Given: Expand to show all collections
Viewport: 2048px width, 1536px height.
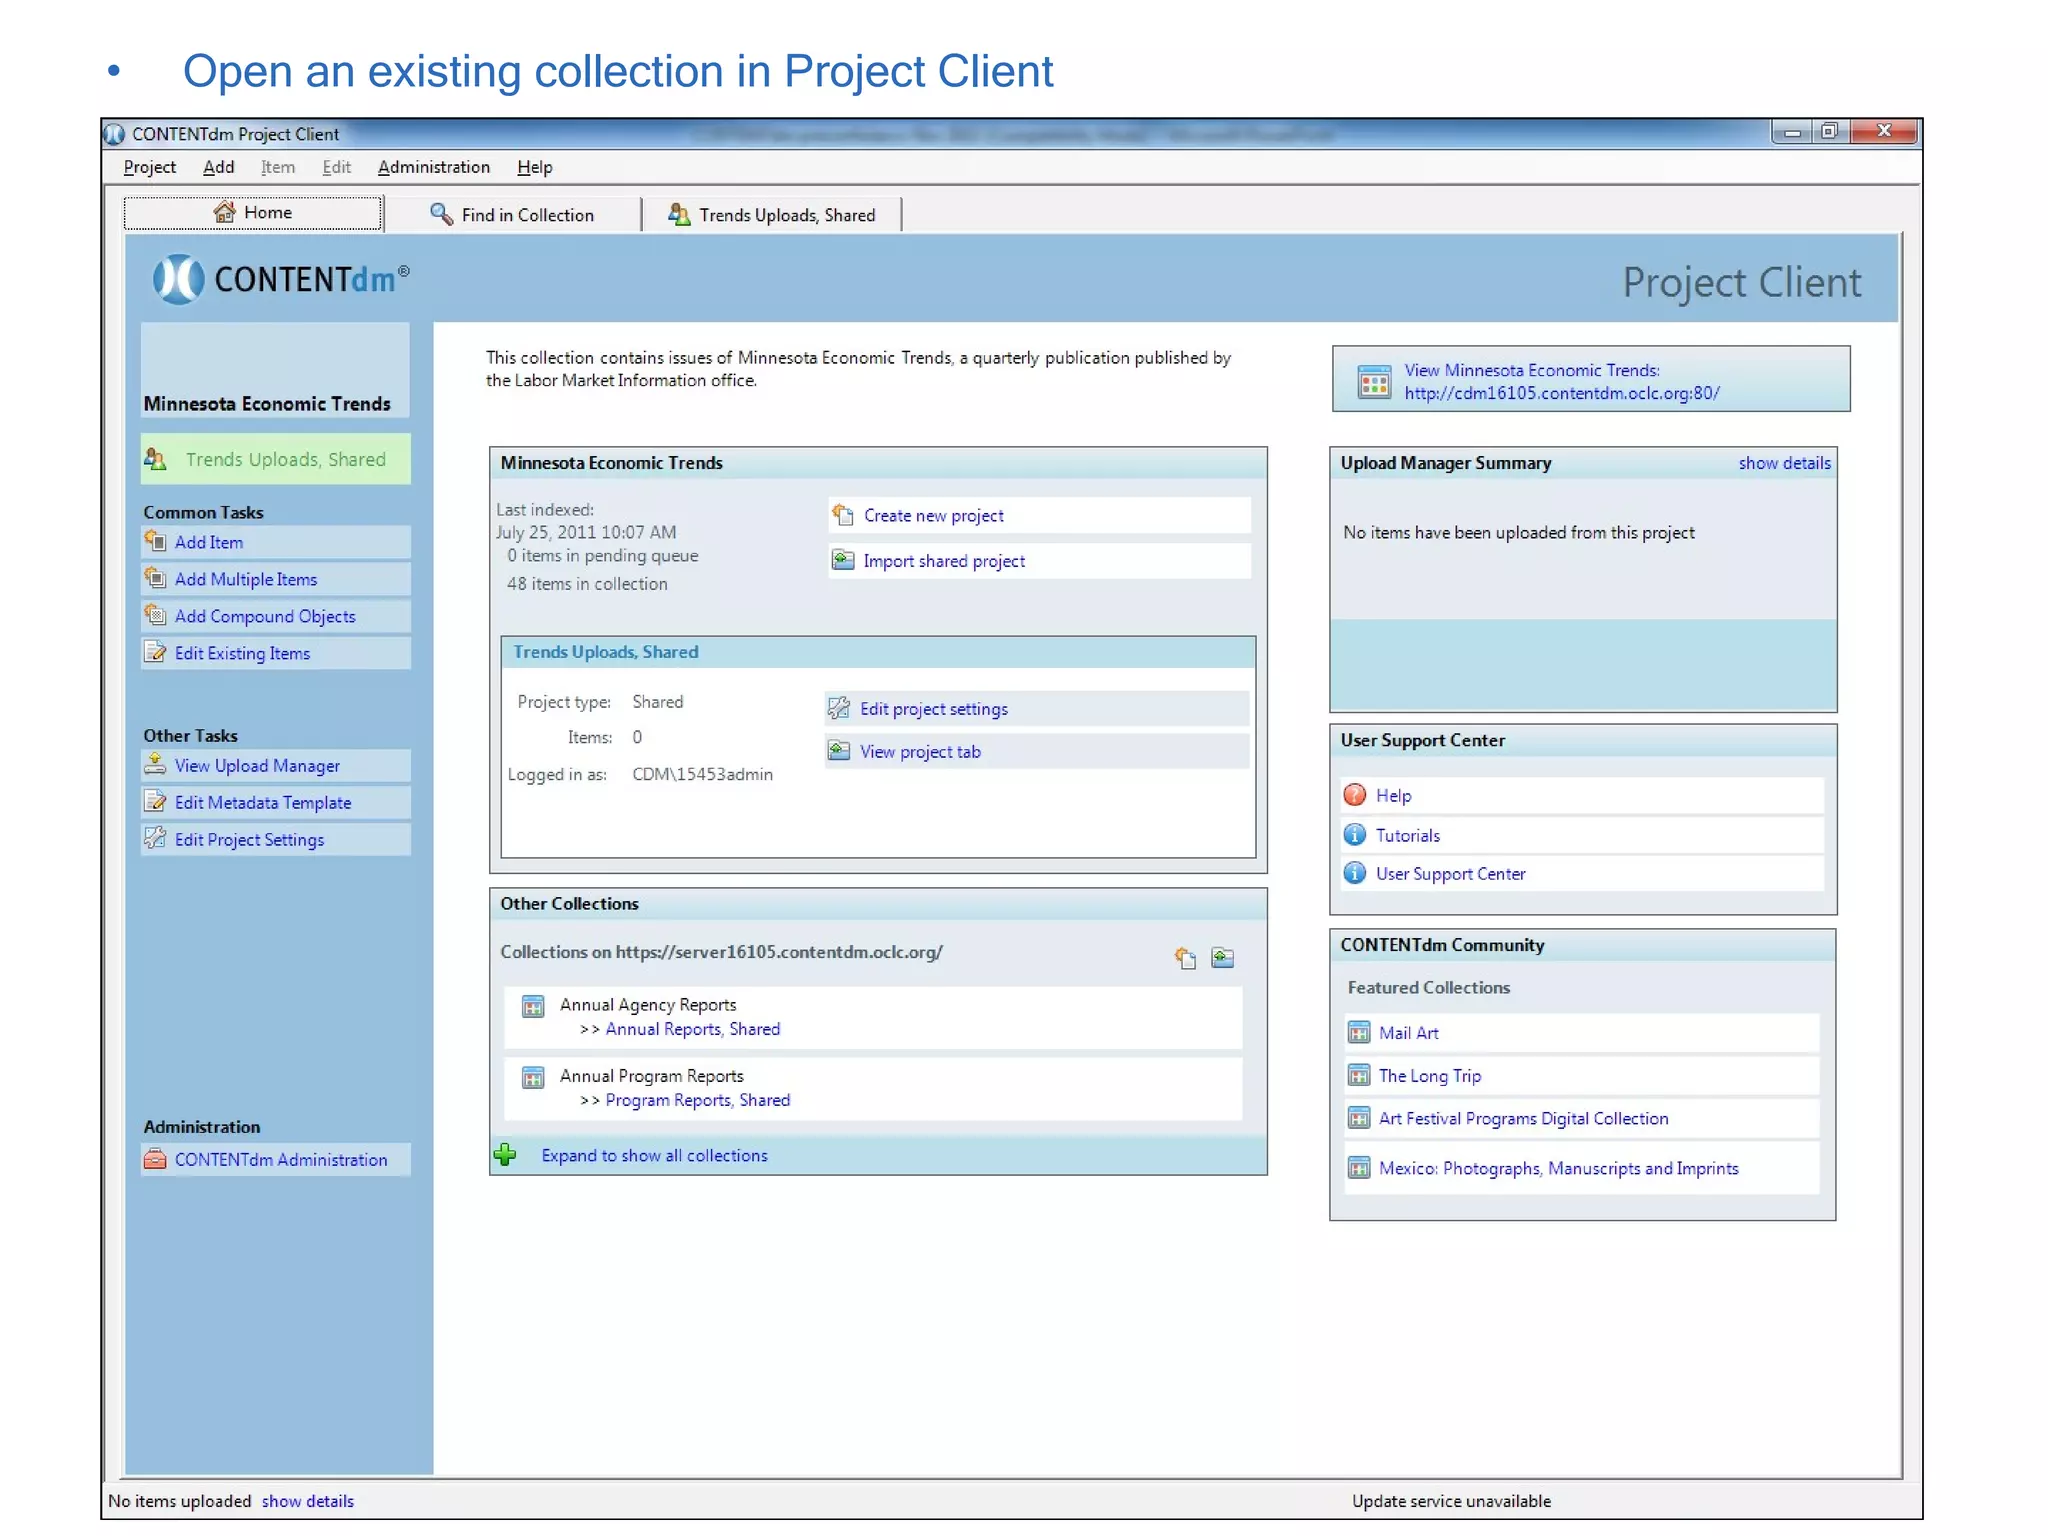Looking at the screenshot, I should click(x=654, y=1155).
